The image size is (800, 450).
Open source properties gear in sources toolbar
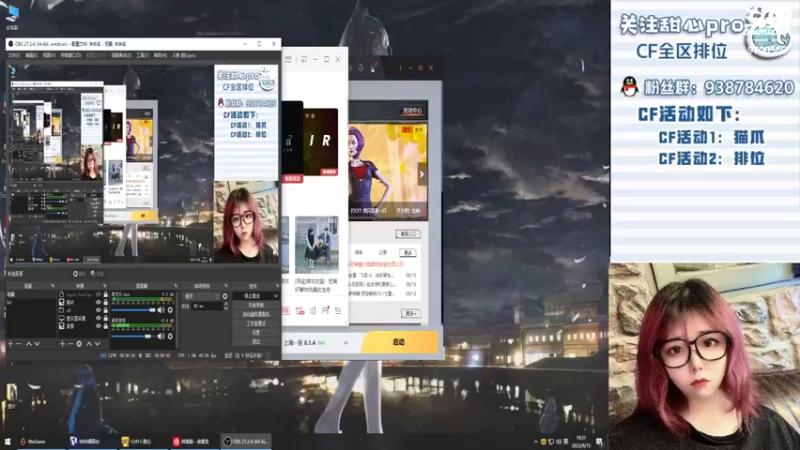[79, 344]
